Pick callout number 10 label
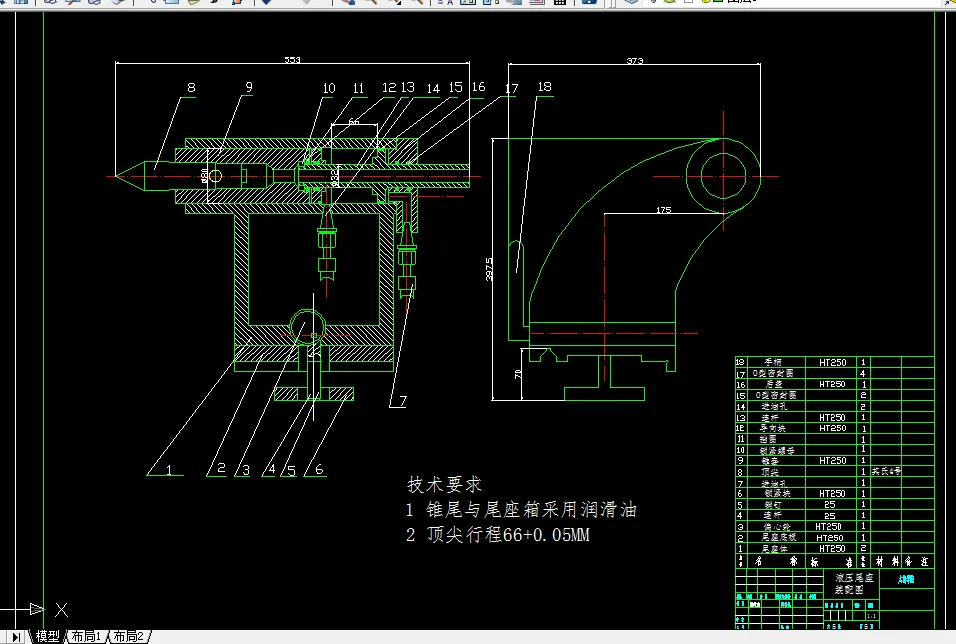This screenshot has height=644, width=956. (329, 88)
